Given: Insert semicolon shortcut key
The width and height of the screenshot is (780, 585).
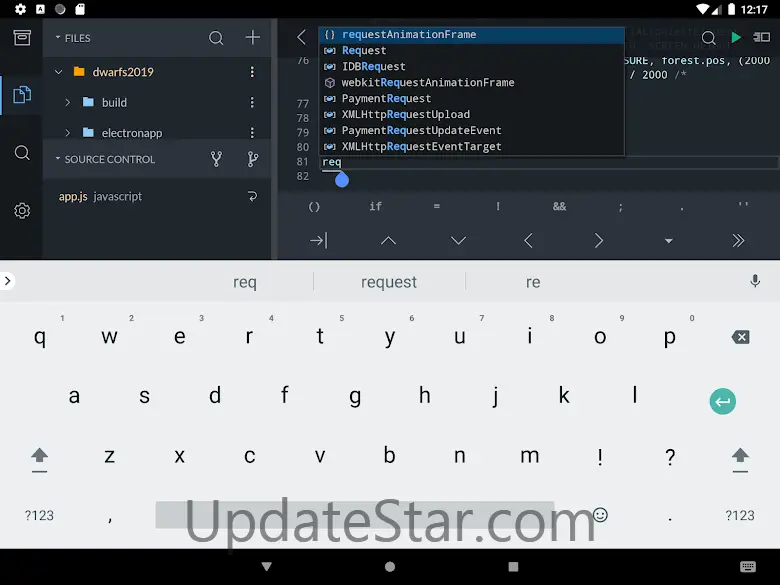Looking at the screenshot, I should (620, 207).
